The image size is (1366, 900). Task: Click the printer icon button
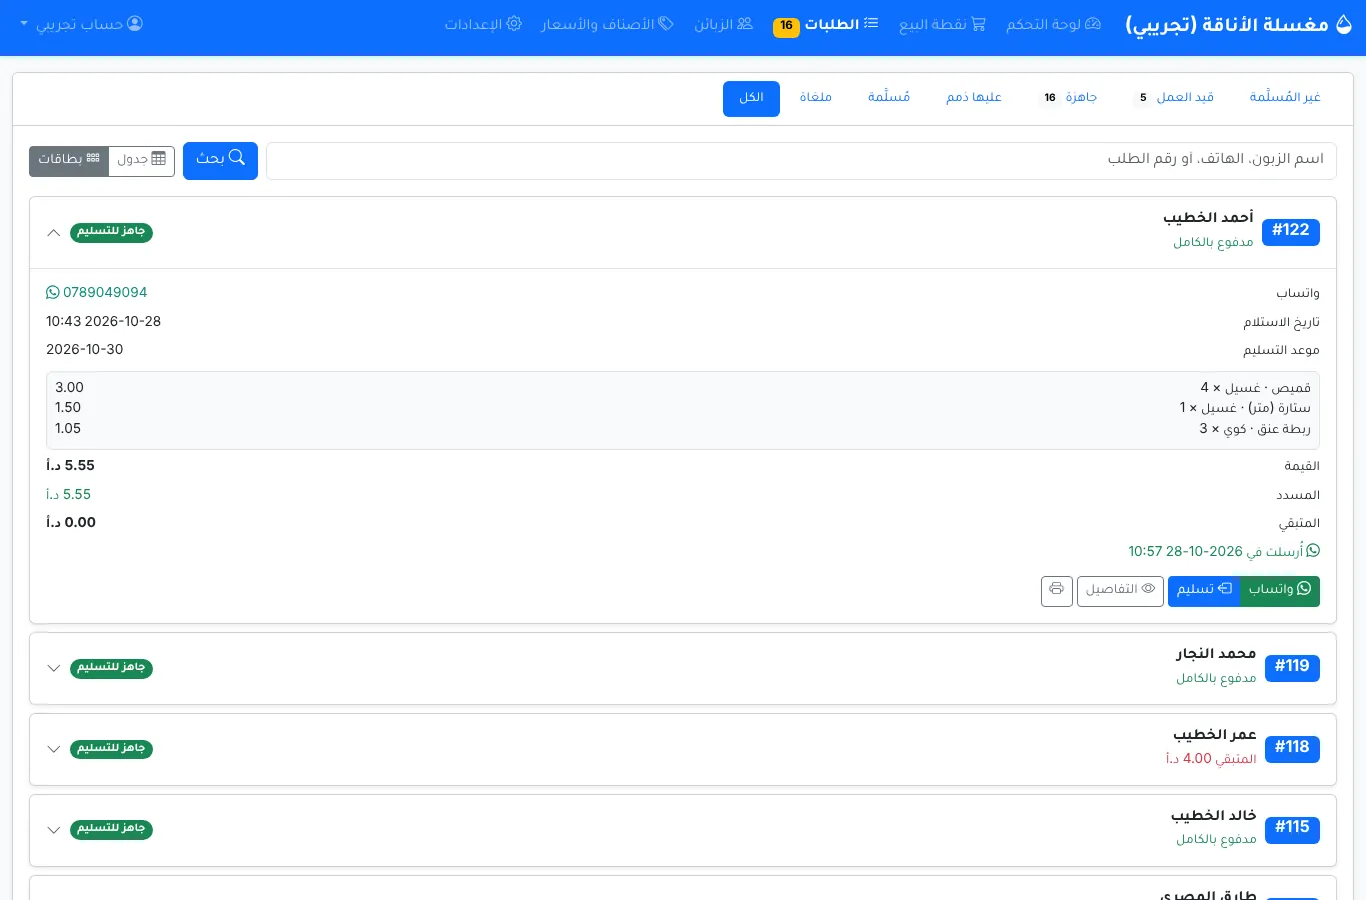click(x=1057, y=591)
